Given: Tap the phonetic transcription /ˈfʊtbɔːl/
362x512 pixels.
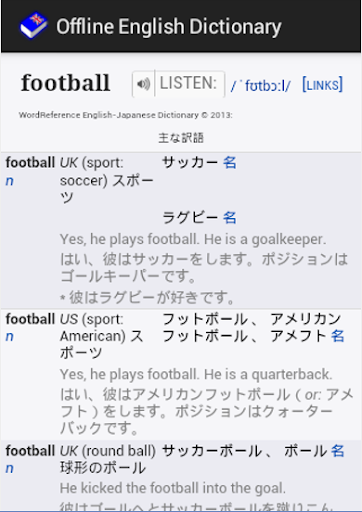Looking at the screenshot, I should click(261, 85).
